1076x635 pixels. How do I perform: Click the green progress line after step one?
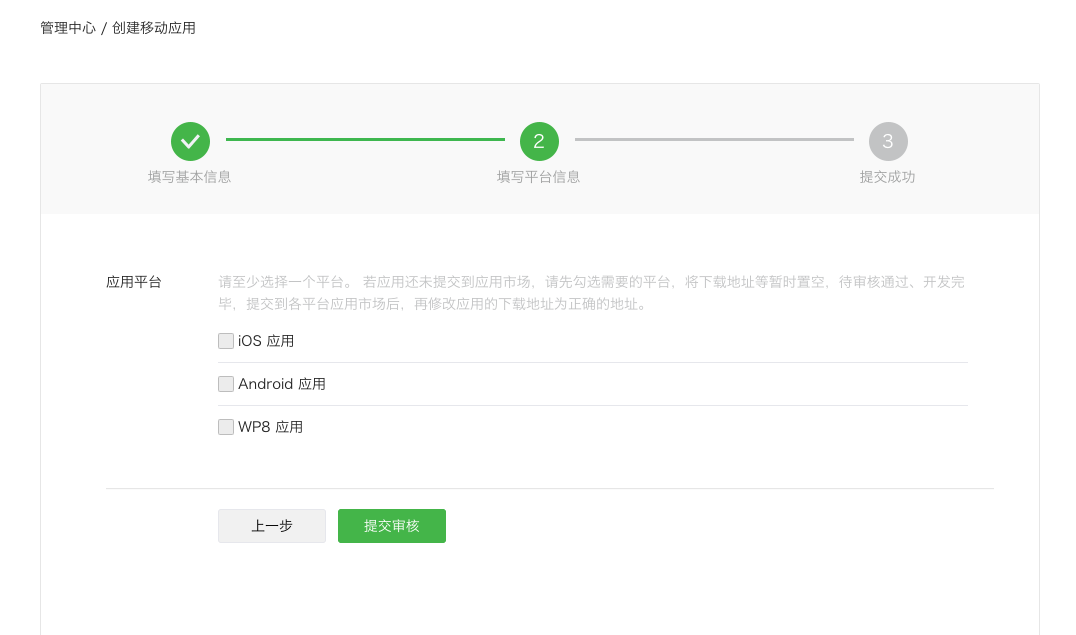coord(365,140)
